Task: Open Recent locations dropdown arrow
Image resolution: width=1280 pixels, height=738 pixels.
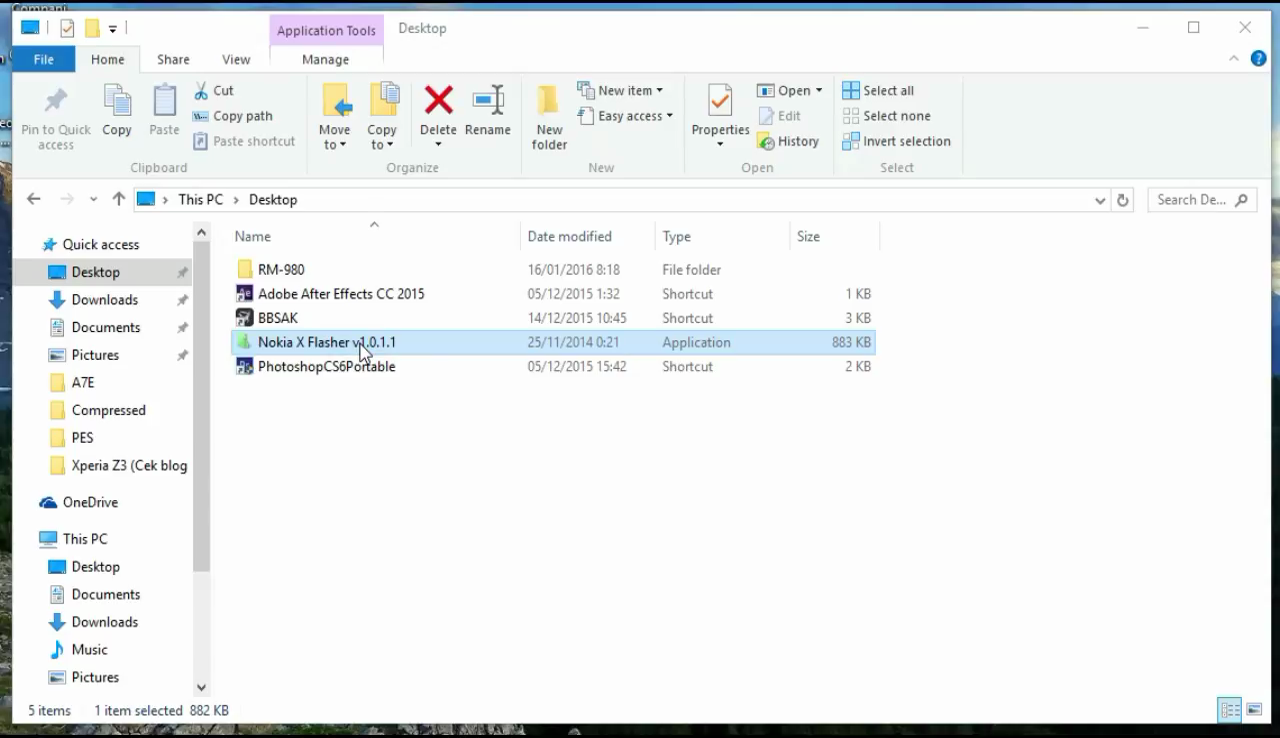Action: tap(93, 199)
